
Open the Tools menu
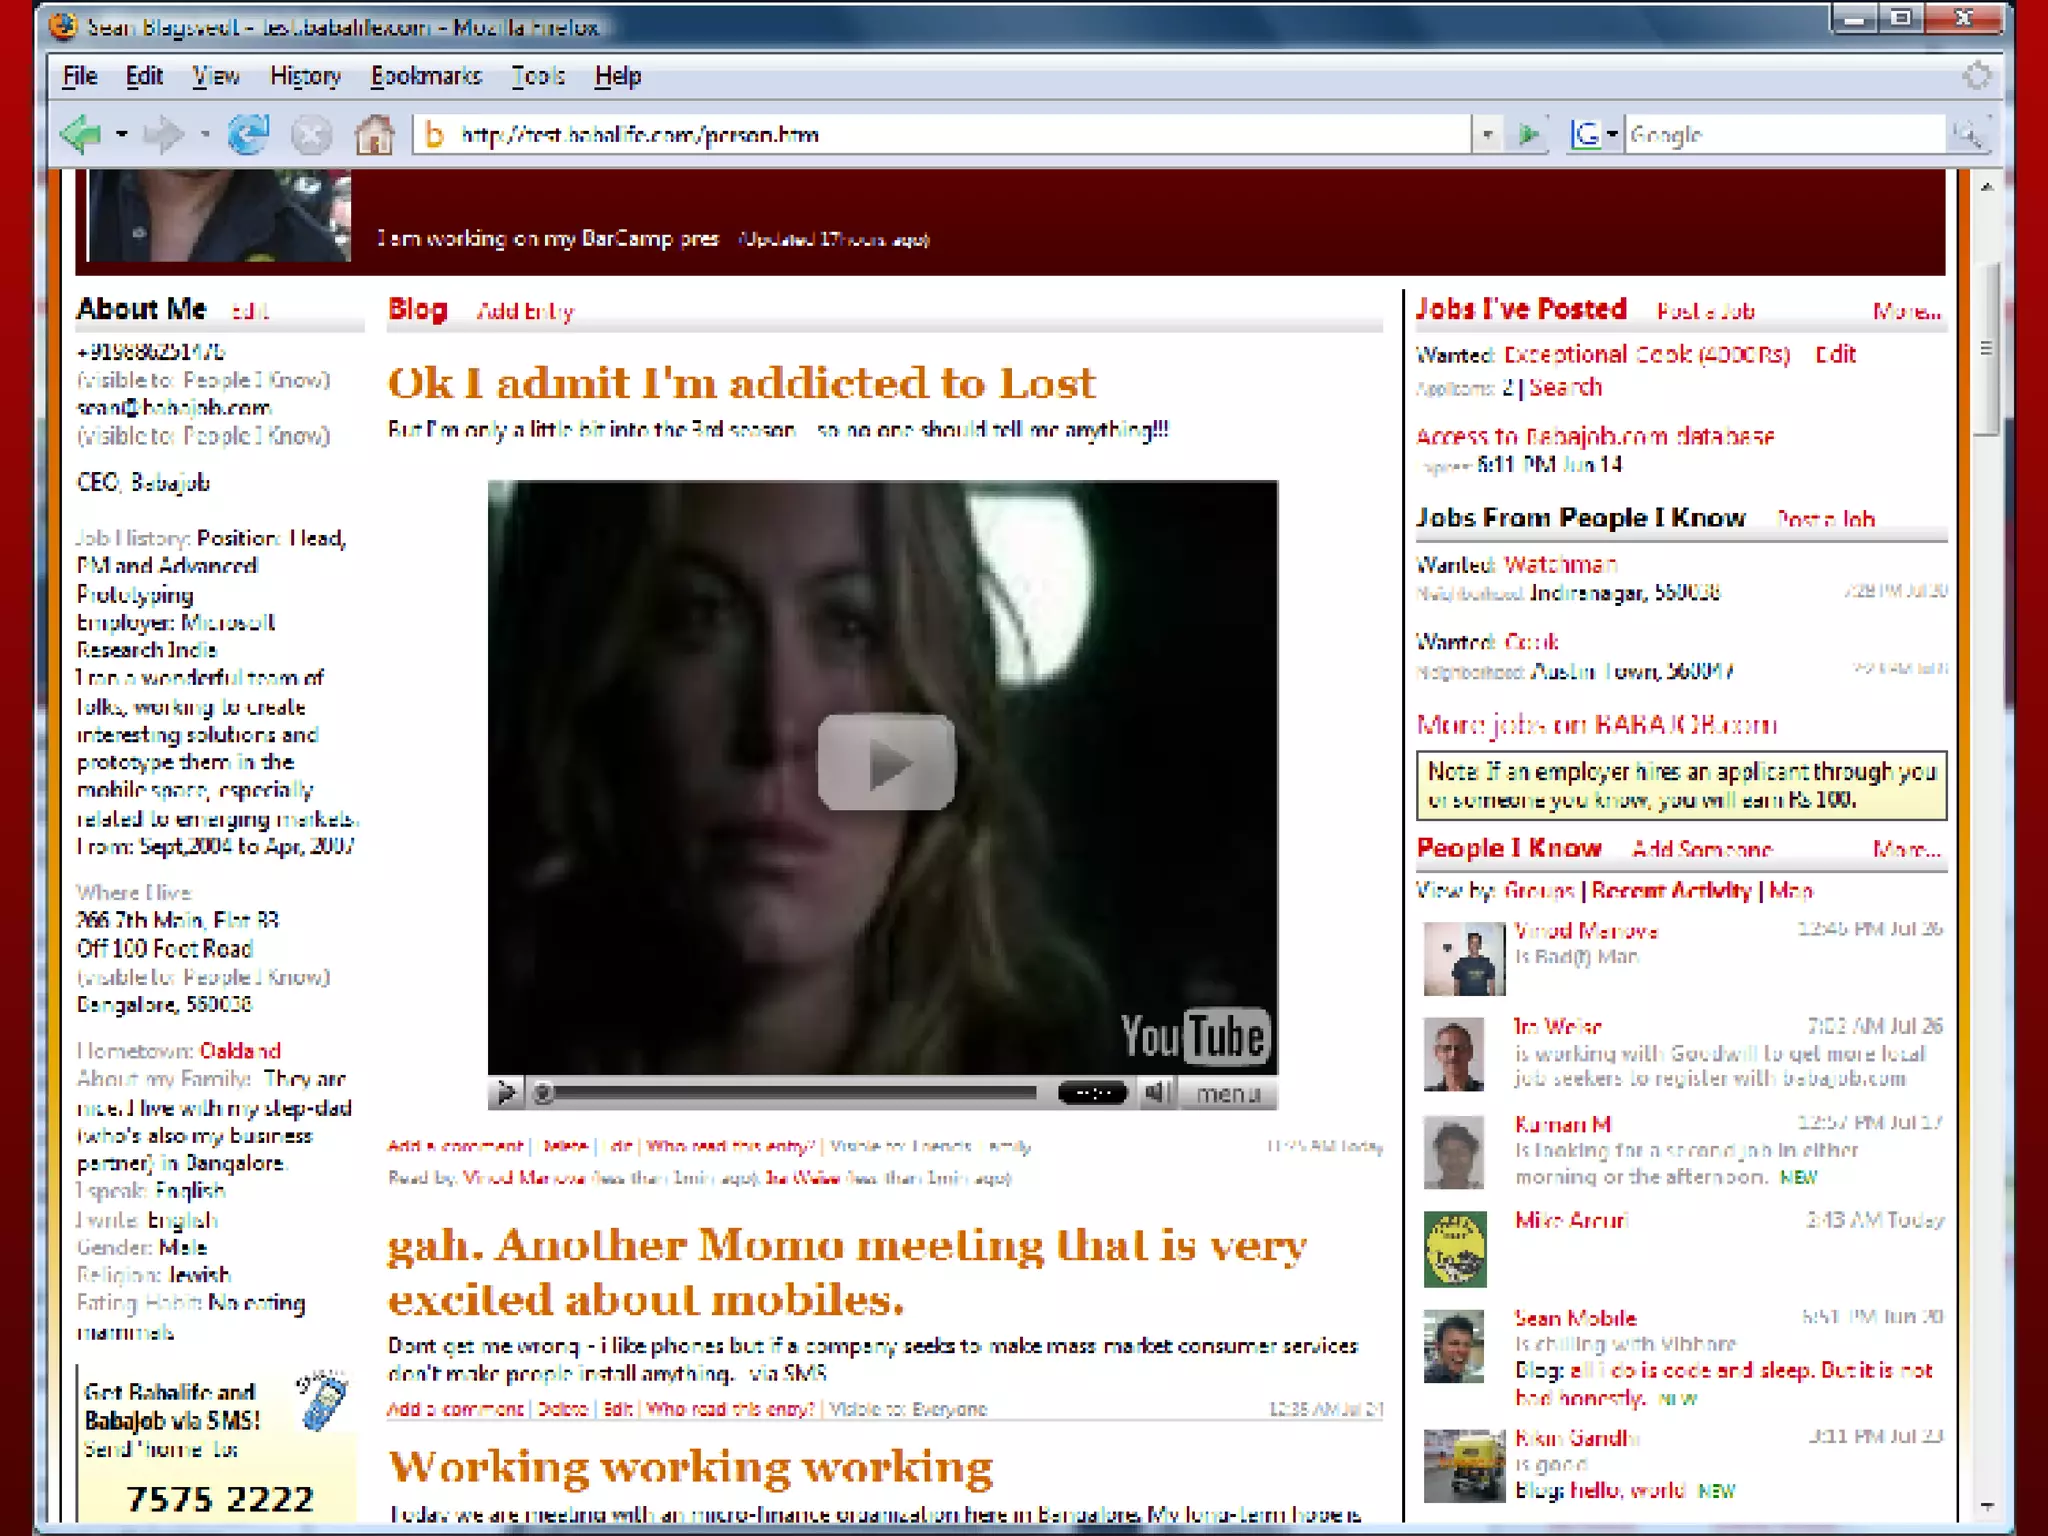[x=538, y=76]
